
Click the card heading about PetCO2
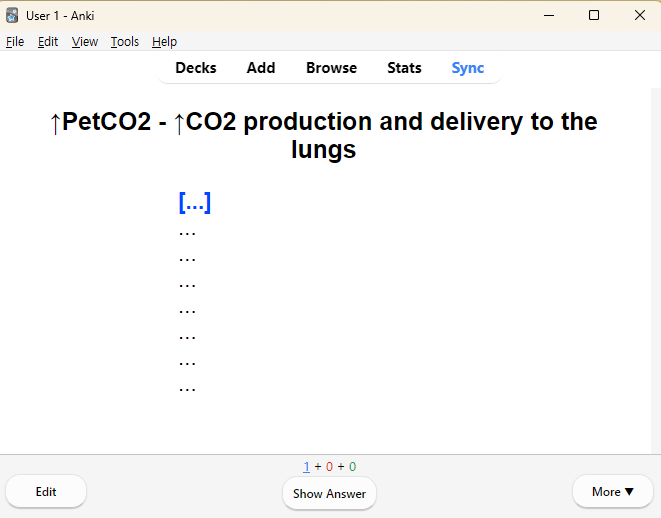[x=323, y=135]
